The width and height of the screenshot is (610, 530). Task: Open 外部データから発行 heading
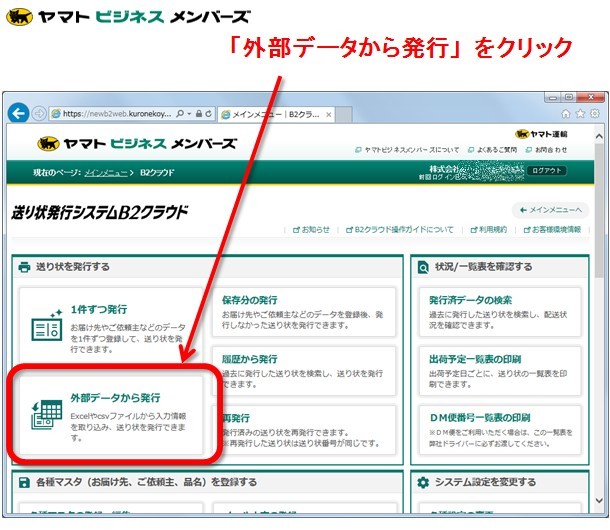pyautogui.click(x=115, y=398)
